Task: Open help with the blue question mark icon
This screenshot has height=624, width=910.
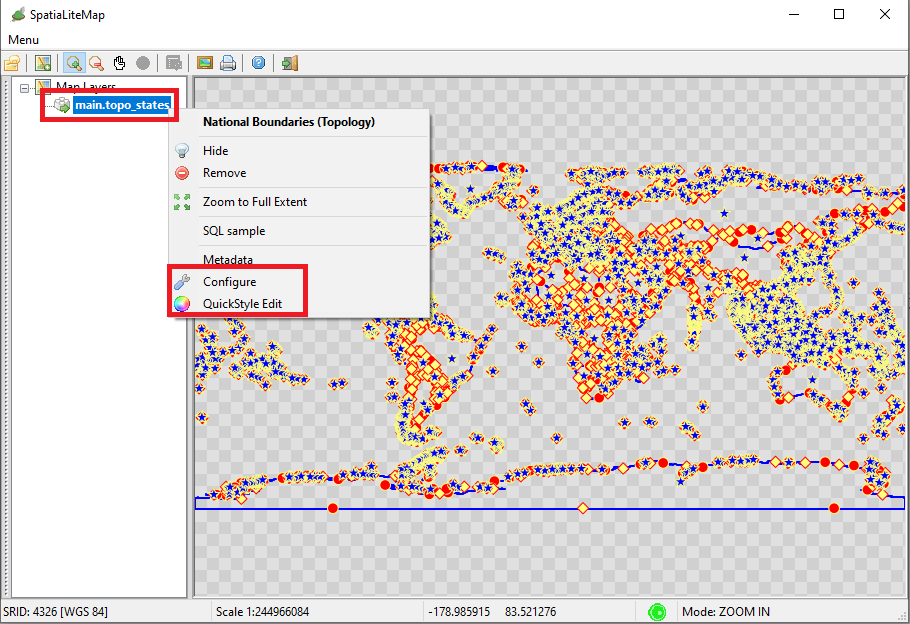Action: (x=258, y=63)
